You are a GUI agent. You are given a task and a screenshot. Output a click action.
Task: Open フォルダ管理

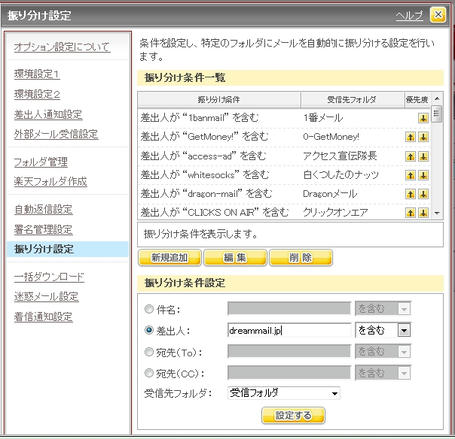tap(41, 162)
